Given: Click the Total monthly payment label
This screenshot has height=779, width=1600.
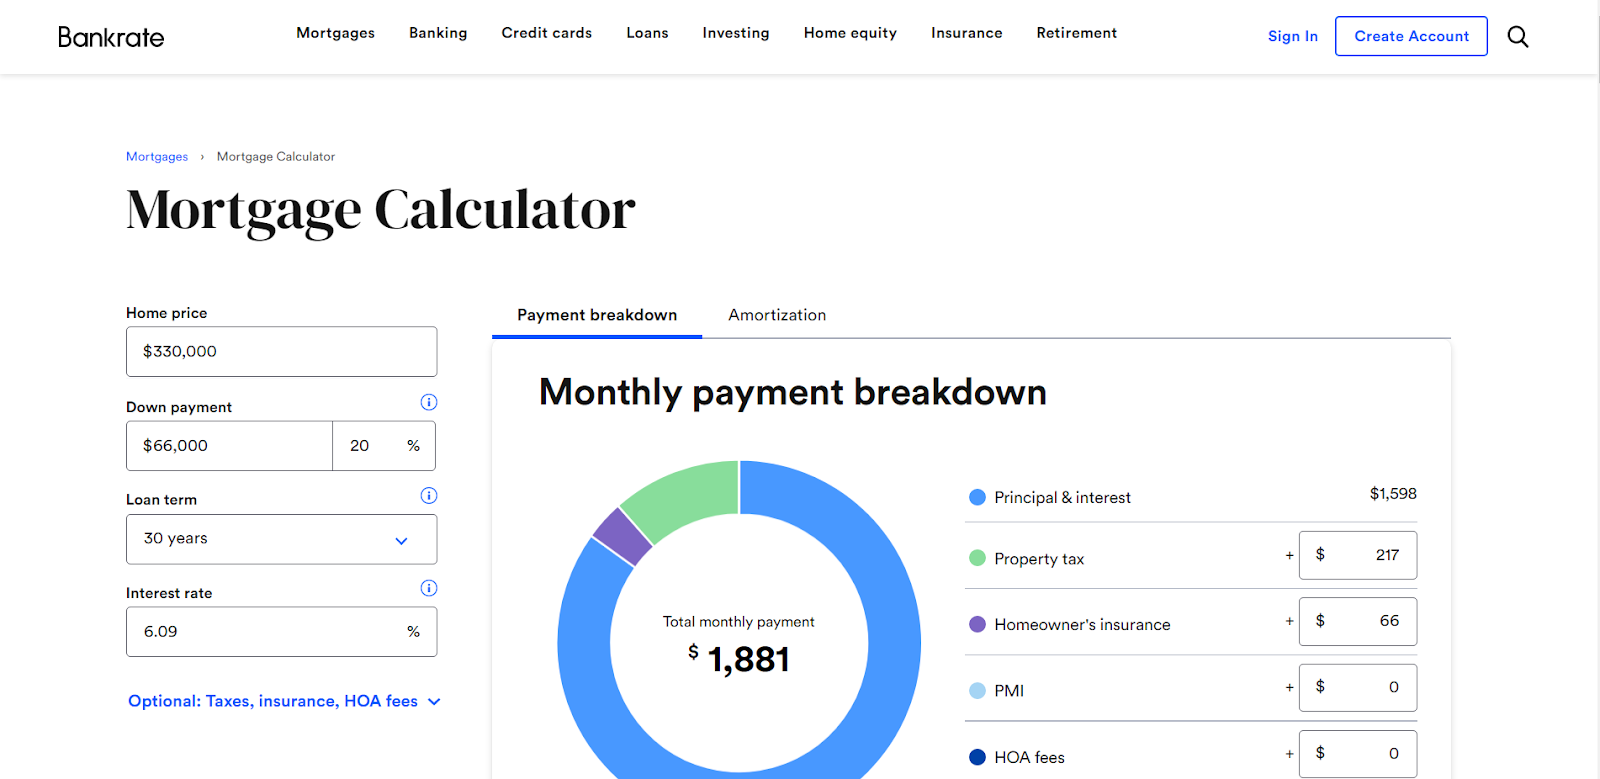Looking at the screenshot, I should [x=739, y=622].
